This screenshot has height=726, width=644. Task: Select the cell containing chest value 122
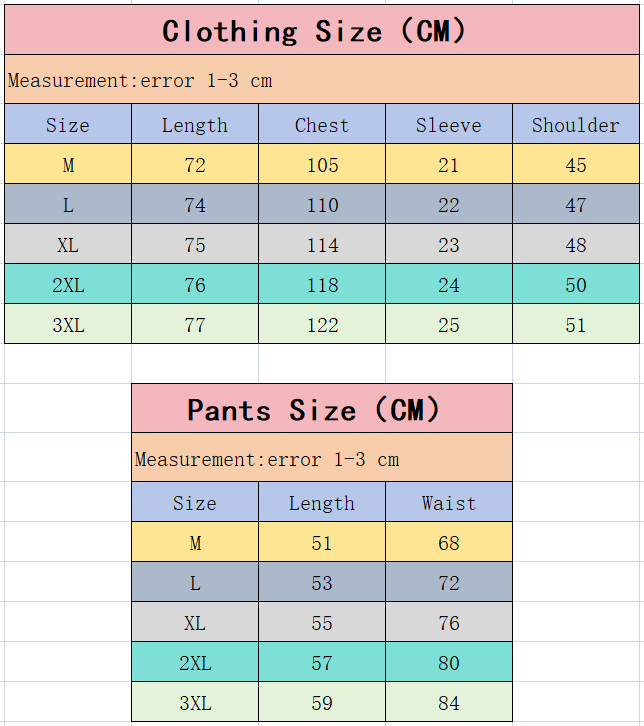tap(322, 325)
